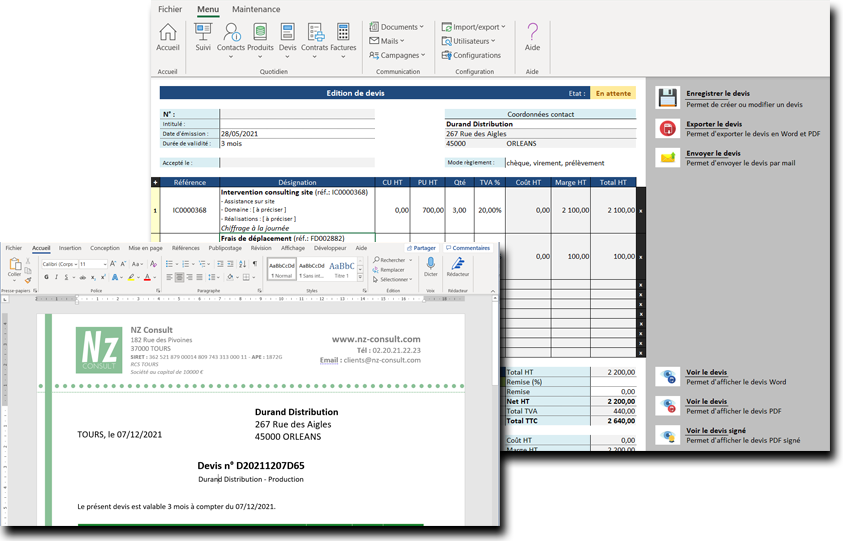Screen dimensions: 843x541
Task: Click the Accepté le date field
Action: coord(297,162)
